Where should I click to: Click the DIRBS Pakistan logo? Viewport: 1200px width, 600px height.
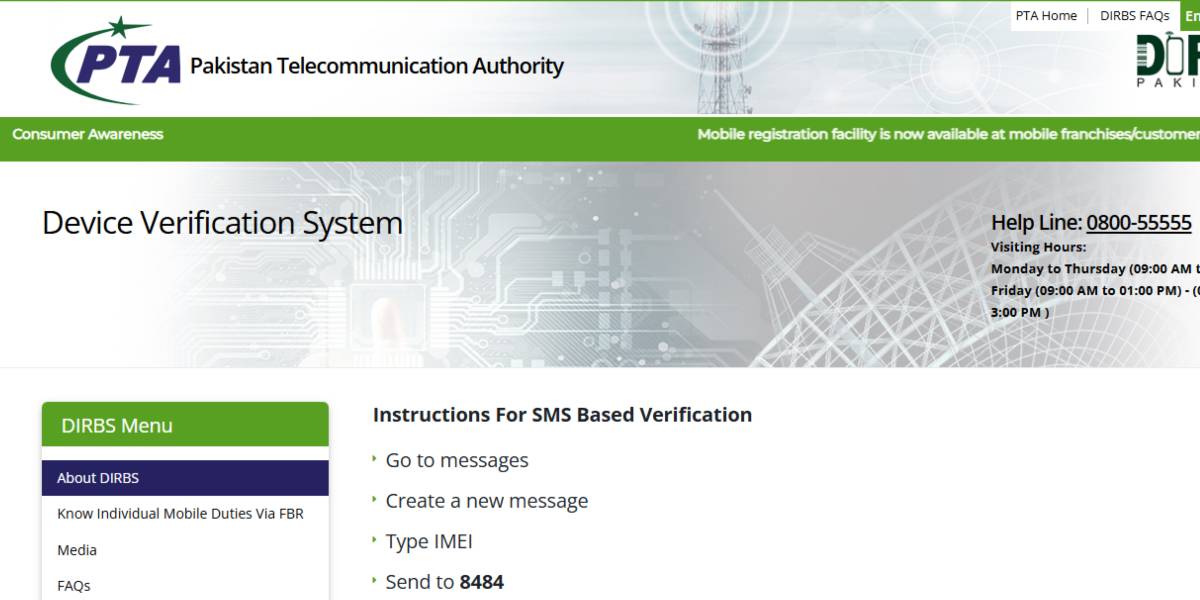(1167, 59)
